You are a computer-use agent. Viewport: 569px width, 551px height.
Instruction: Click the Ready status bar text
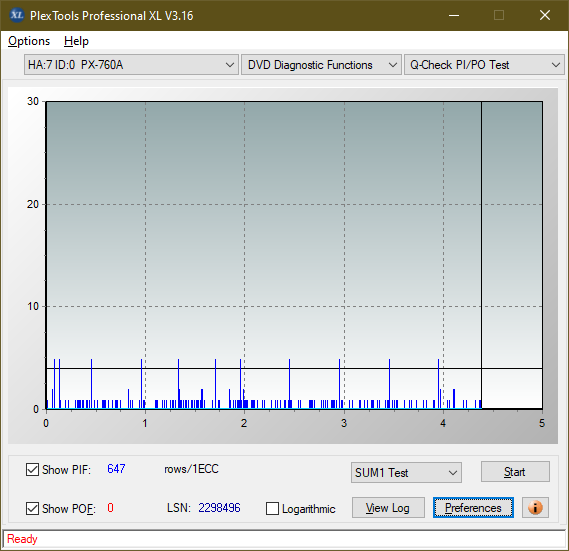pyautogui.click(x=22, y=539)
